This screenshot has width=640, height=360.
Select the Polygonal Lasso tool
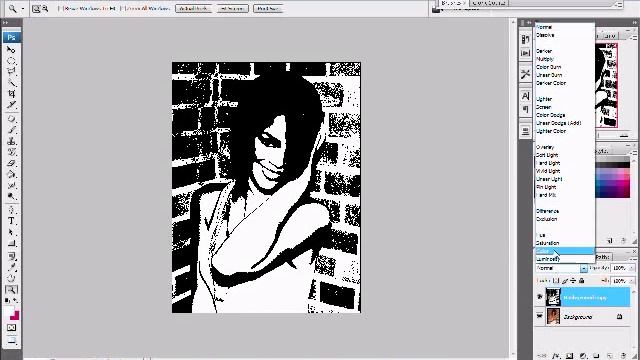tap(11, 72)
